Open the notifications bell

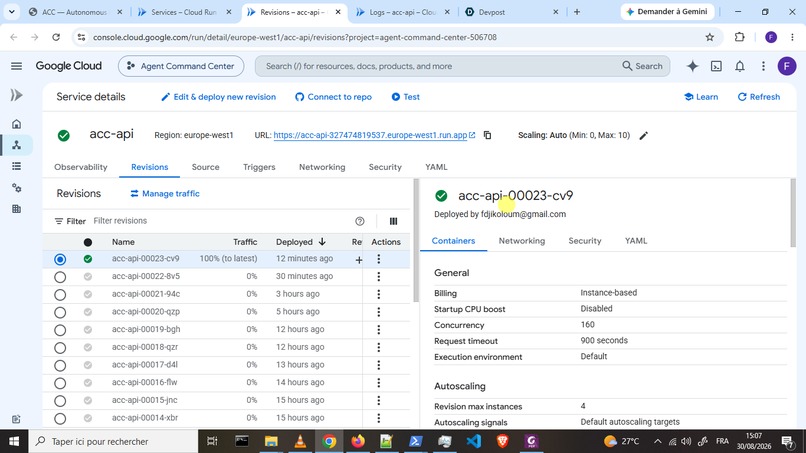pos(740,66)
